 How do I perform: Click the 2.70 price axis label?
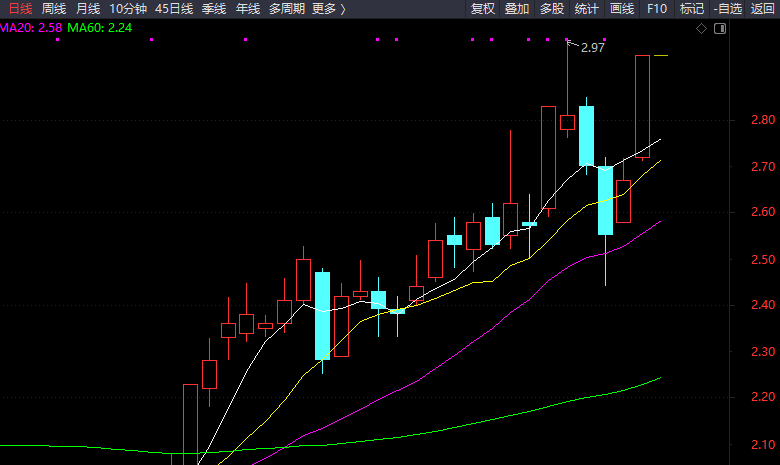(763, 167)
